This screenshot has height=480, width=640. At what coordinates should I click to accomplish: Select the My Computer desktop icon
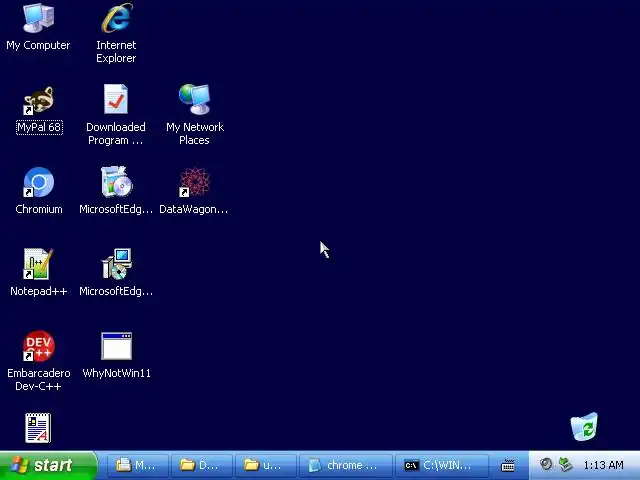coord(38,18)
